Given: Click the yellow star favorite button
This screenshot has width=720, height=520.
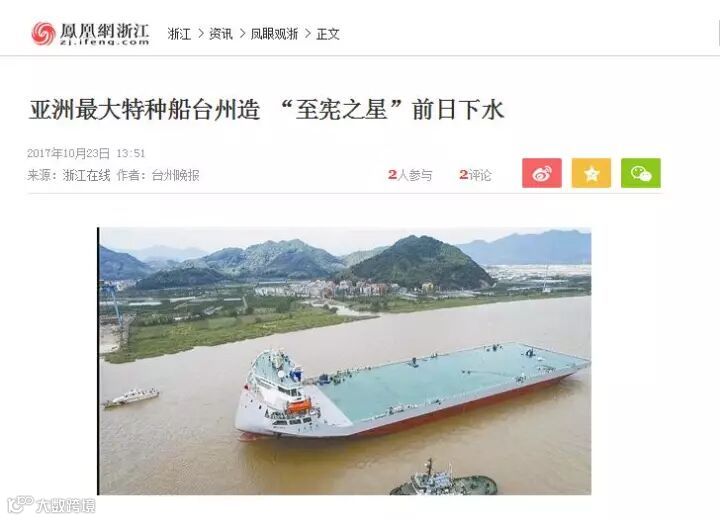Looking at the screenshot, I should point(591,173).
